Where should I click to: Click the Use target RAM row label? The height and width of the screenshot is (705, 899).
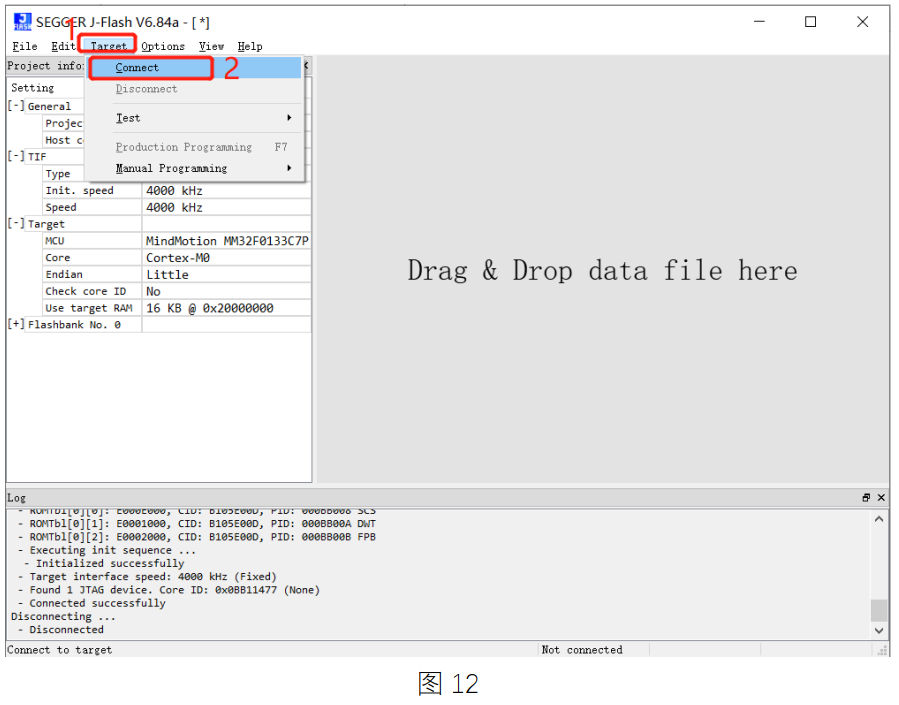tap(89, 308)
